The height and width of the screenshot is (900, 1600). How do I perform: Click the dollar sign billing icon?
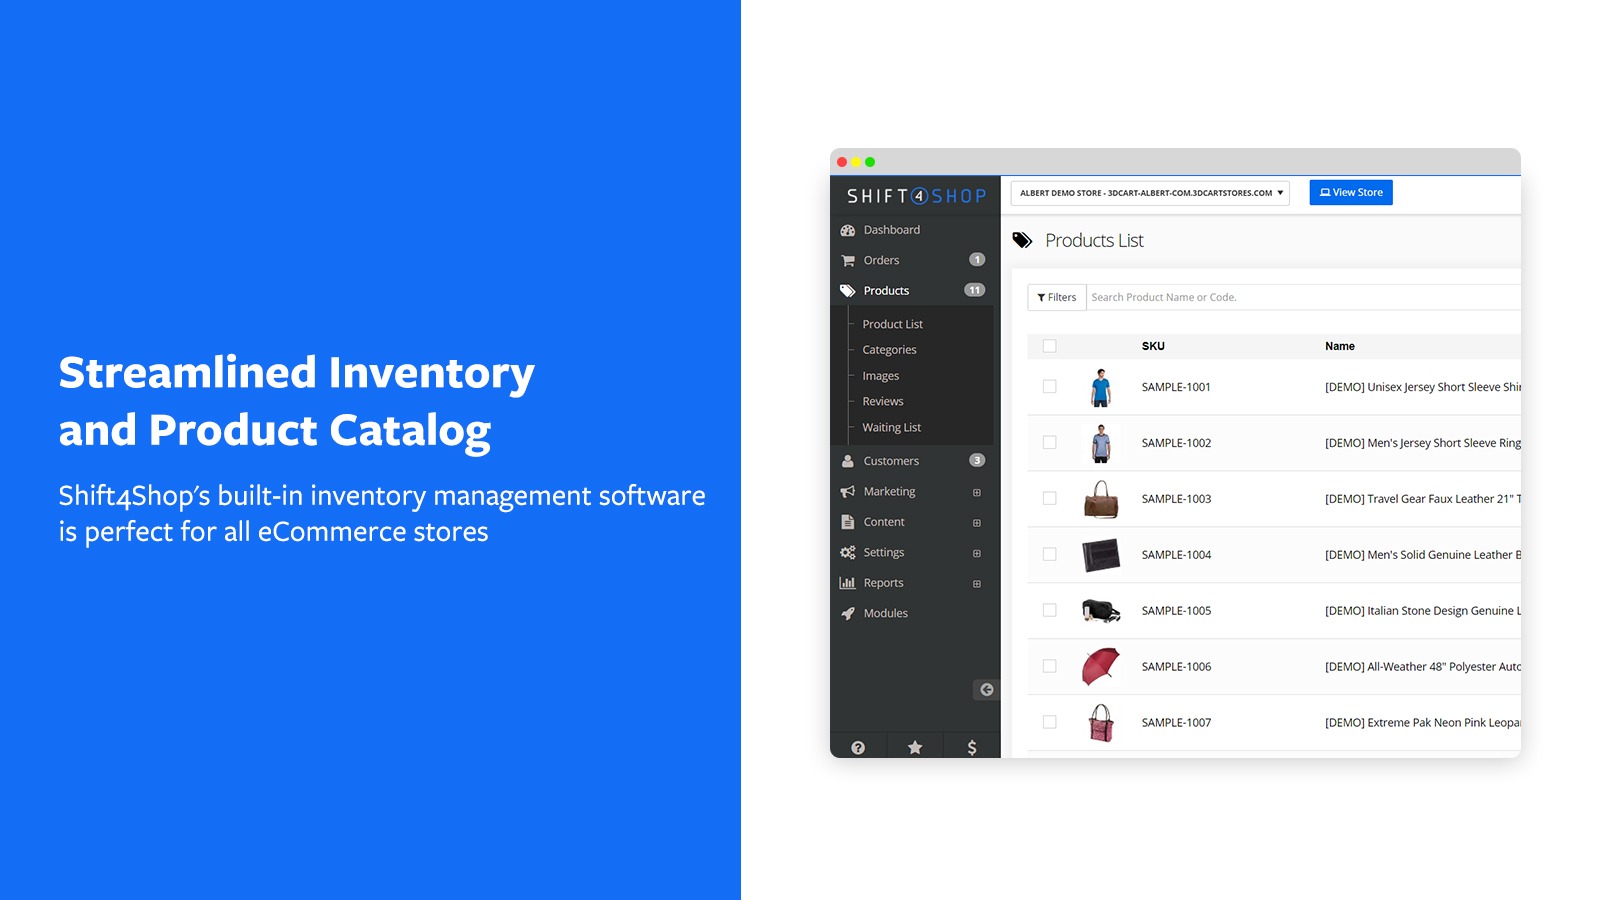coord(972,747)
